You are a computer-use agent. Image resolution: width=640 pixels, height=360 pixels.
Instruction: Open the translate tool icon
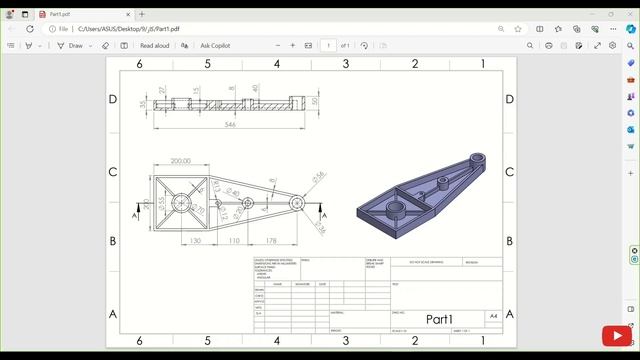[x=184, y=46]
